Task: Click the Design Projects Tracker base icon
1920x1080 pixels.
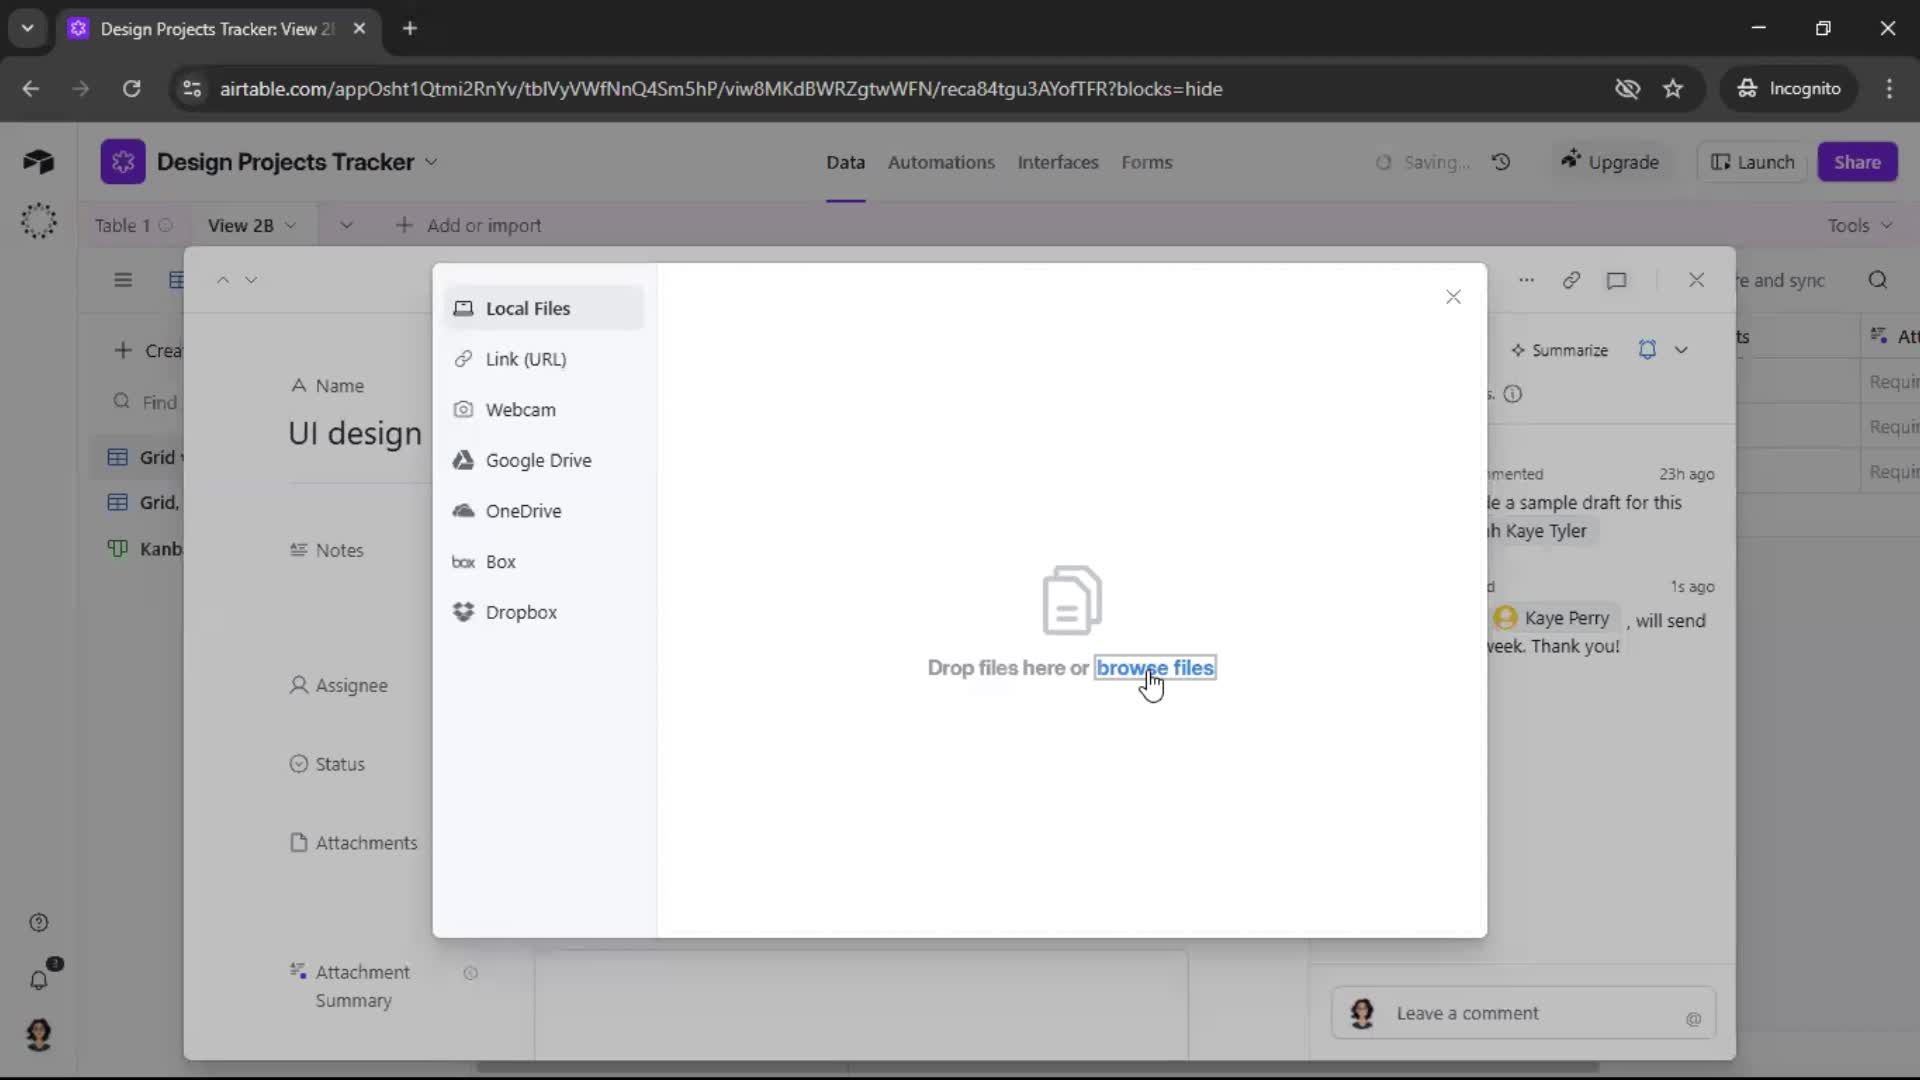Action: [x=123, y=162]
